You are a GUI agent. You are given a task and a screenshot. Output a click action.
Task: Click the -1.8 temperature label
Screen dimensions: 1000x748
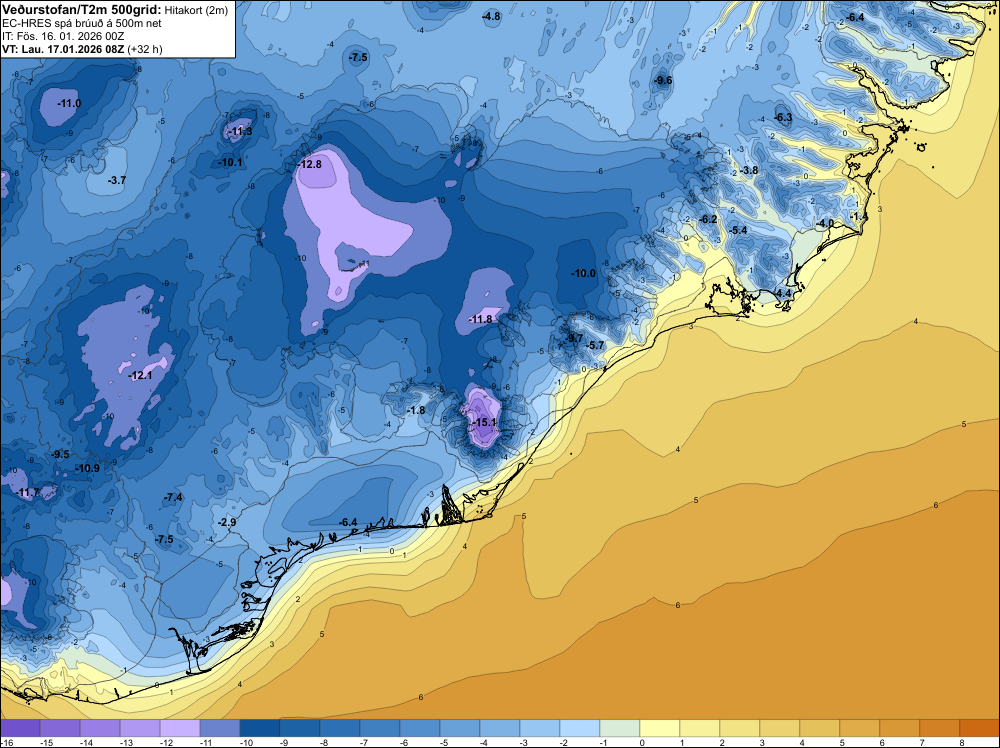416,411
